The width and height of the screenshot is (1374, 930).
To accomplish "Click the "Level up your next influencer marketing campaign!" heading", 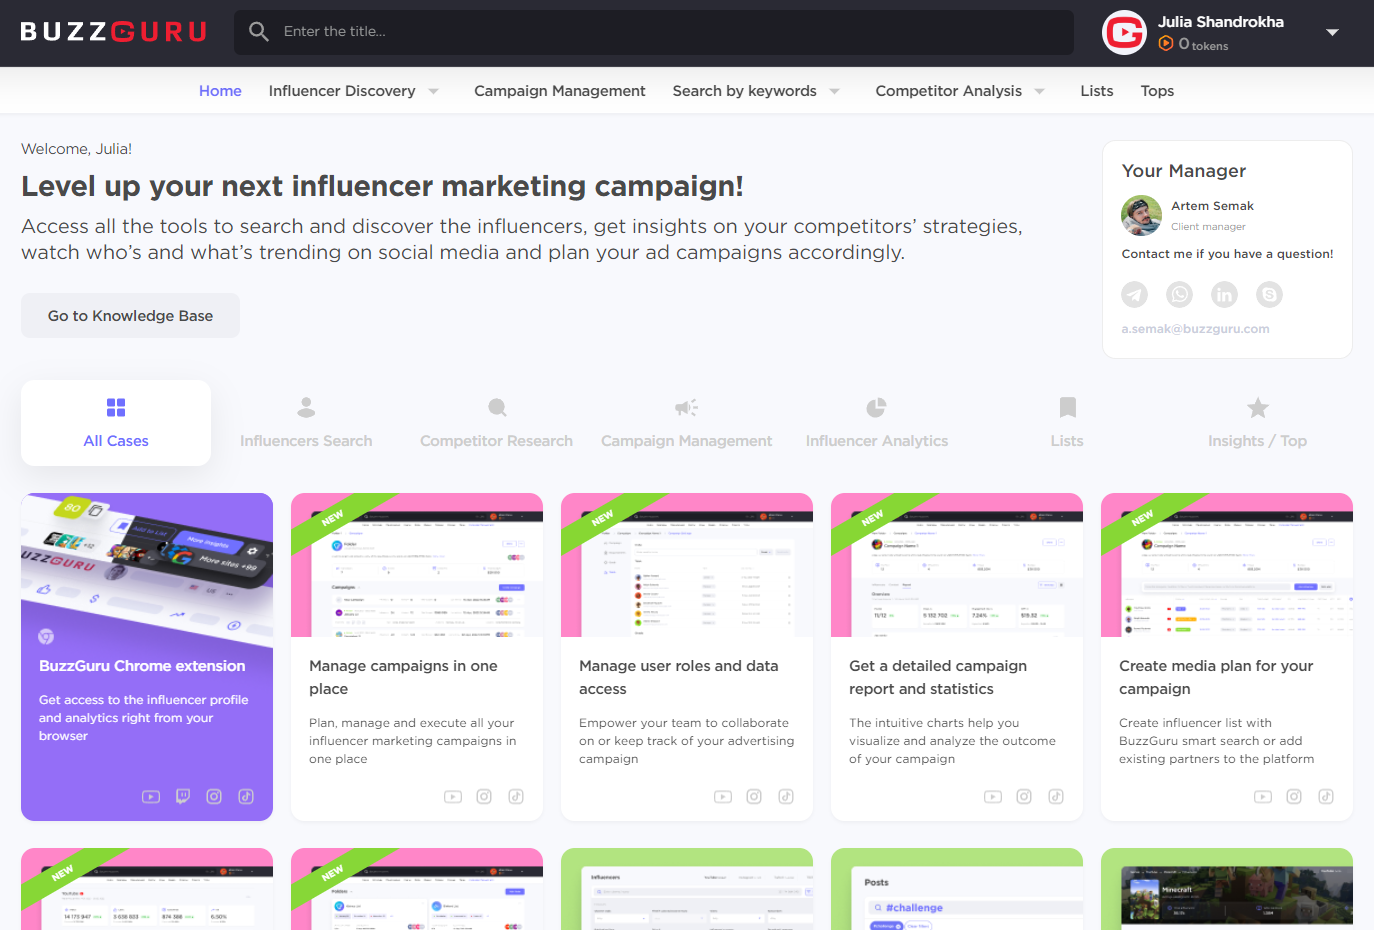I will pyautogui.click(x=382, y=186).
